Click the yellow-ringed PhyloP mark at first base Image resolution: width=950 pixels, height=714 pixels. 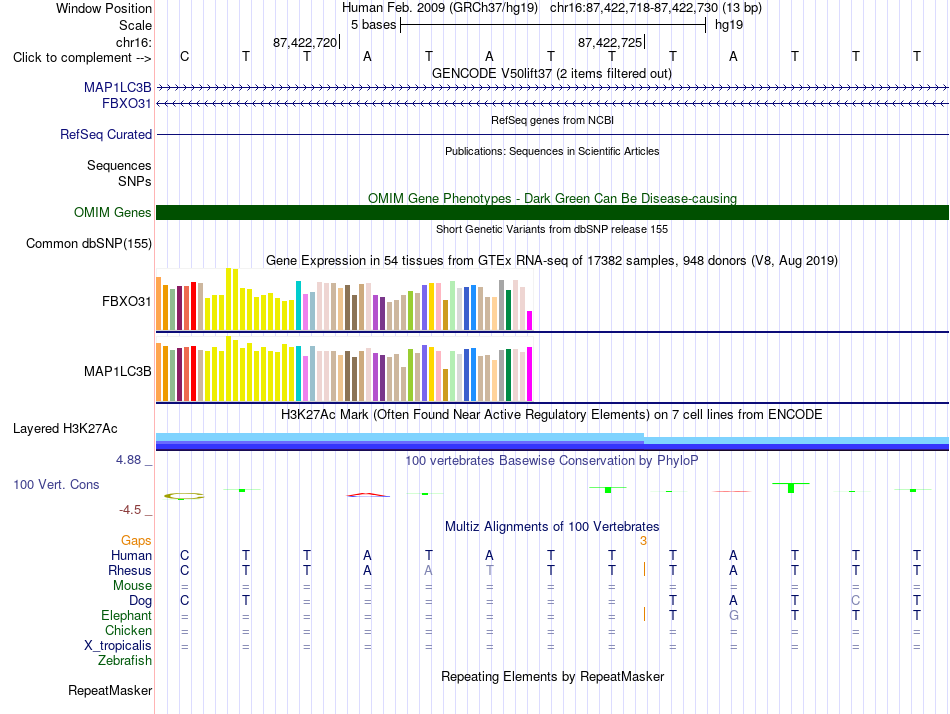184,496
